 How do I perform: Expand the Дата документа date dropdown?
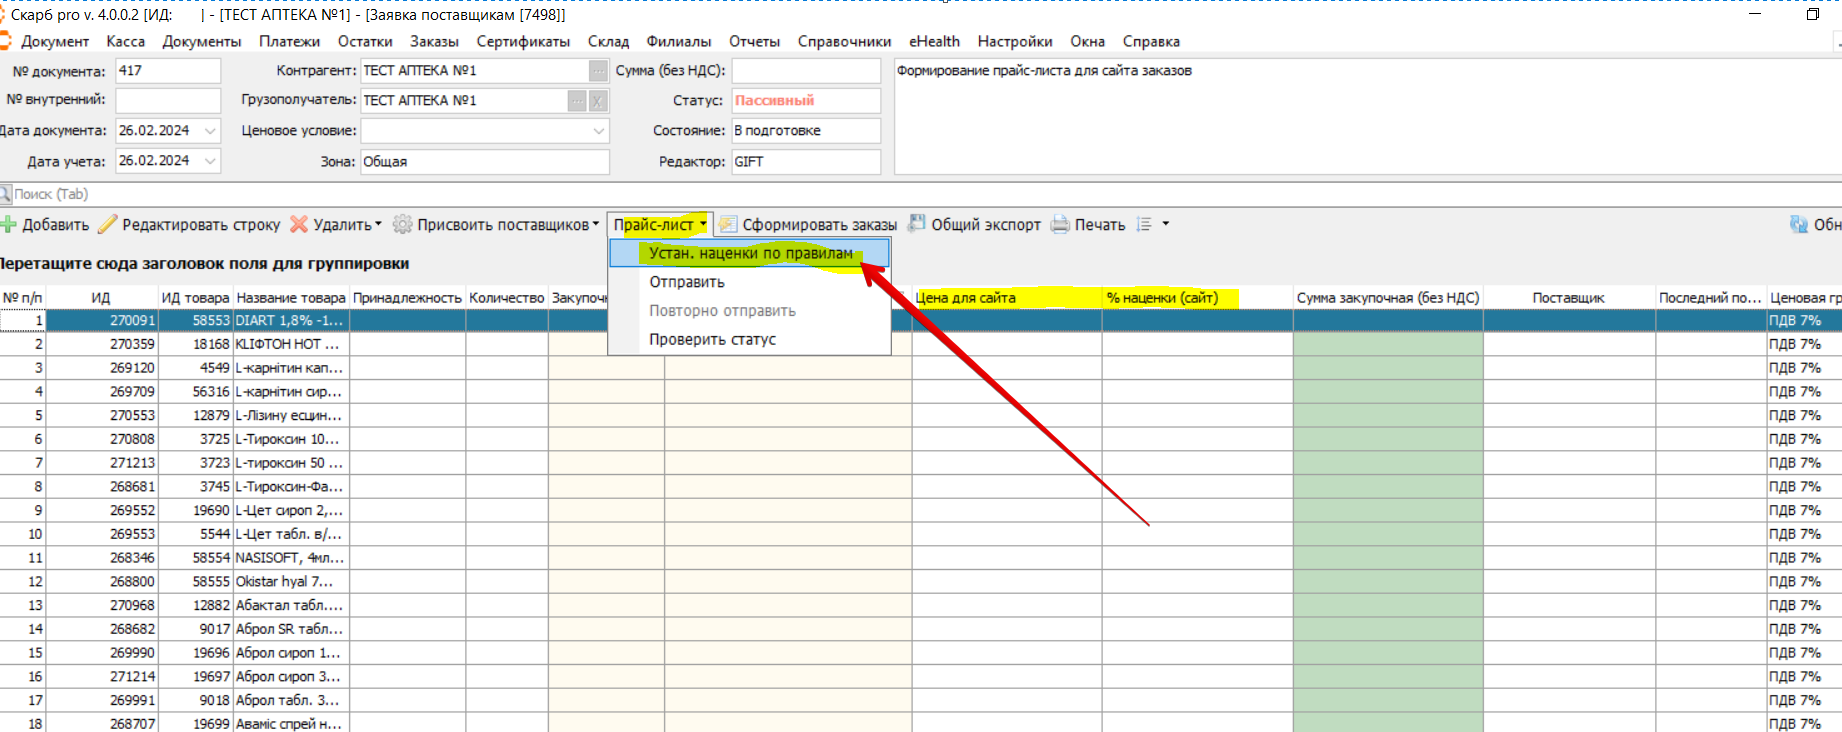(210, 130)
